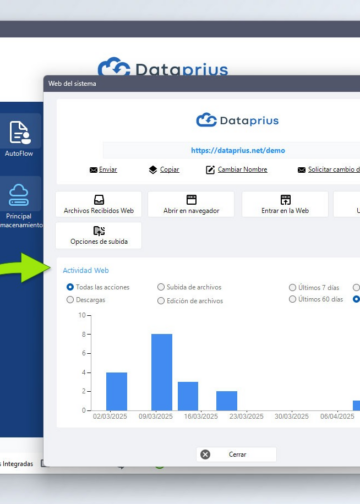Click the Solicitar cambio envelope icon

tap(301, 170)
